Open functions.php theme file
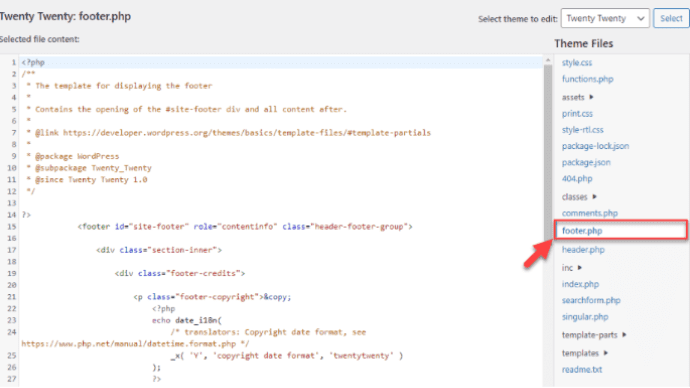The image size is (690, 388). [587, 79]
